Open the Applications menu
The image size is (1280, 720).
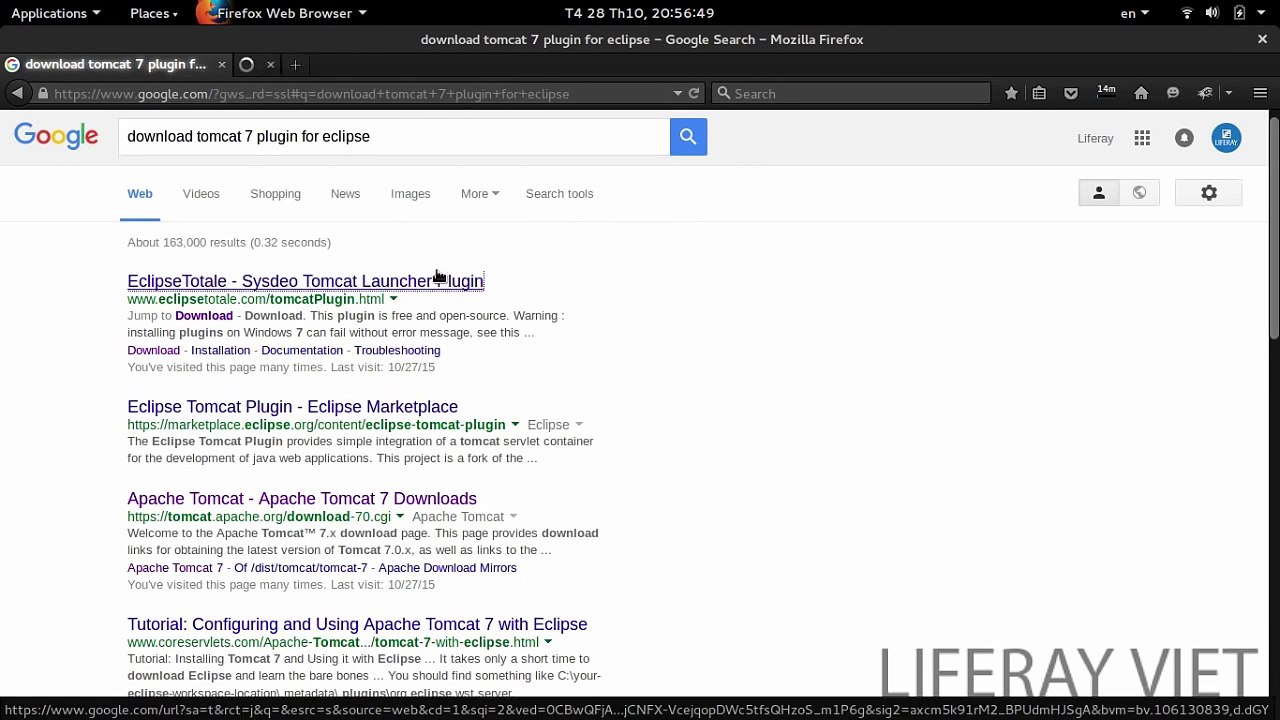point(56,13)
